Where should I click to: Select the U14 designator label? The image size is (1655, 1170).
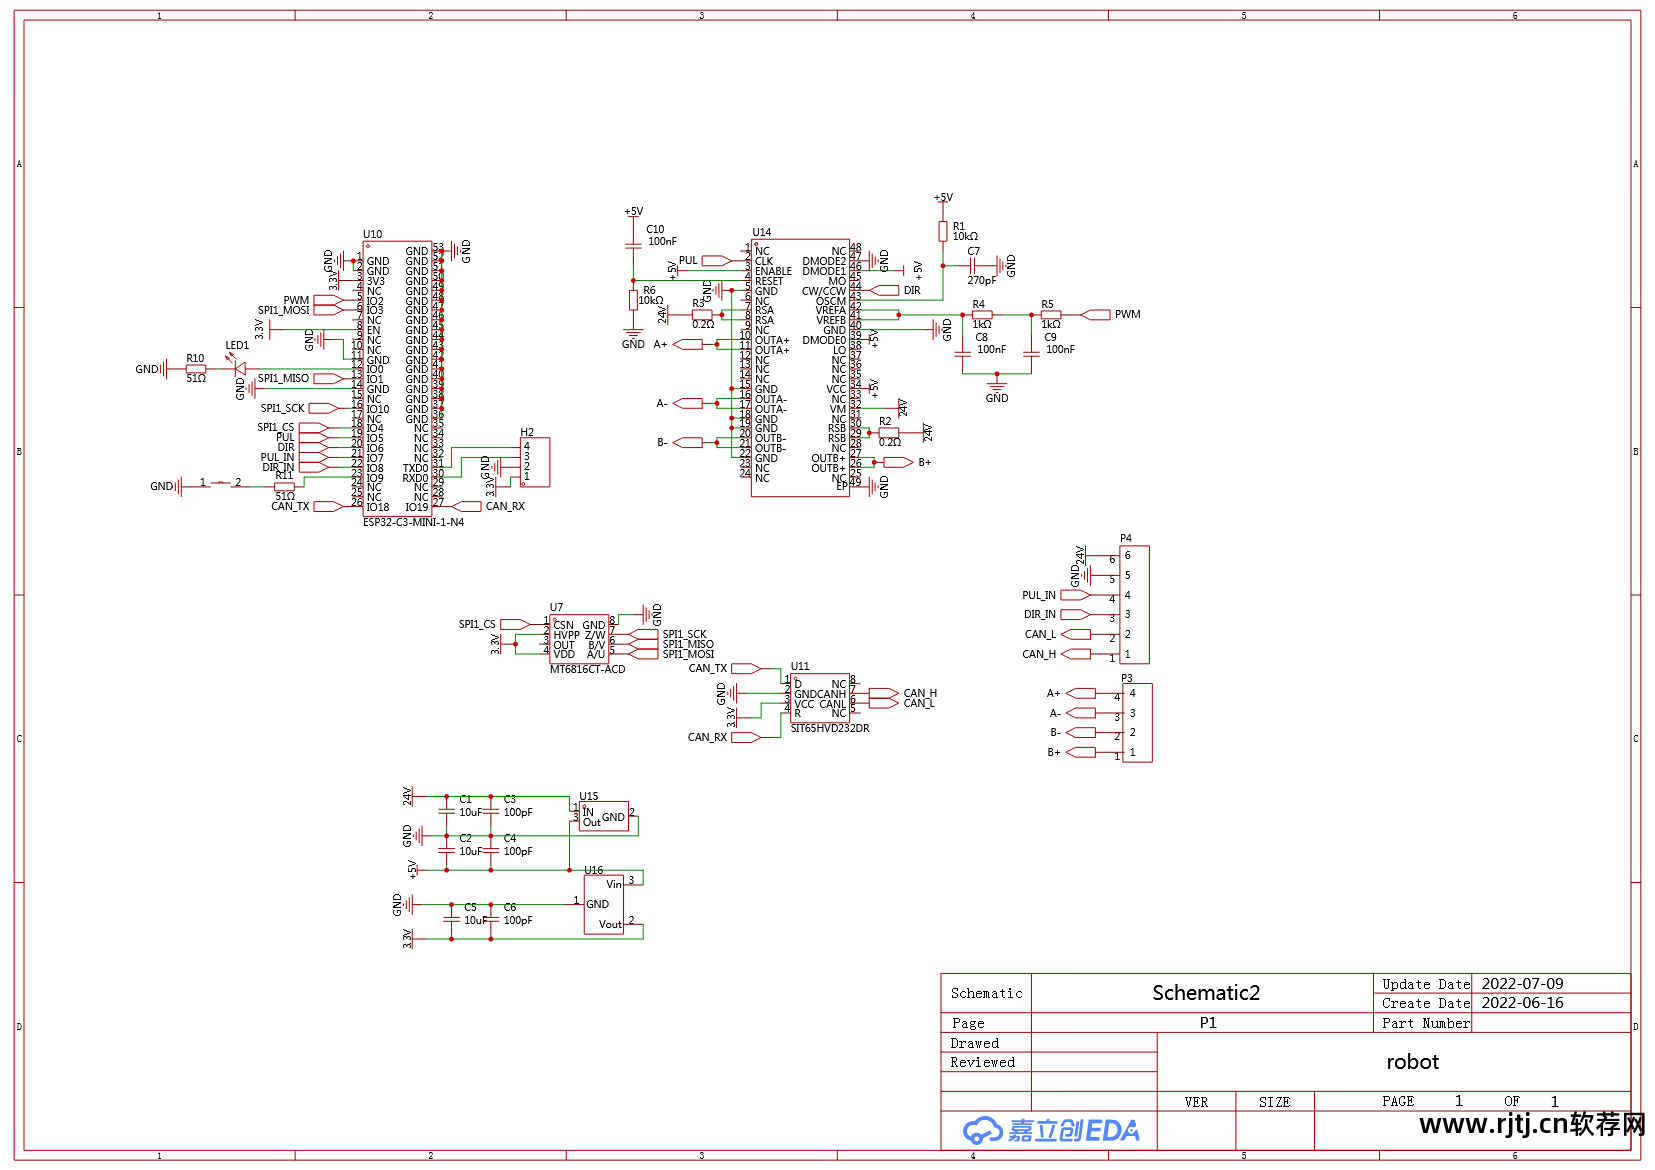click(x=762, y=232)
